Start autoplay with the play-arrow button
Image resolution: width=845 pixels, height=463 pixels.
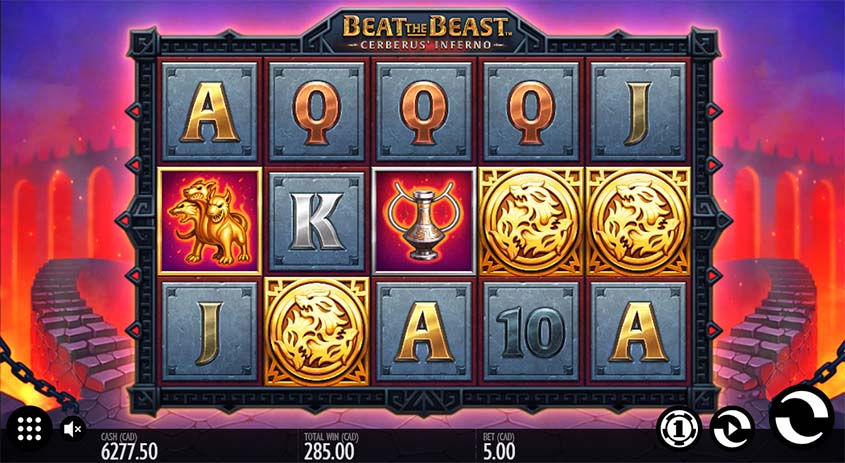pos(732,429)
